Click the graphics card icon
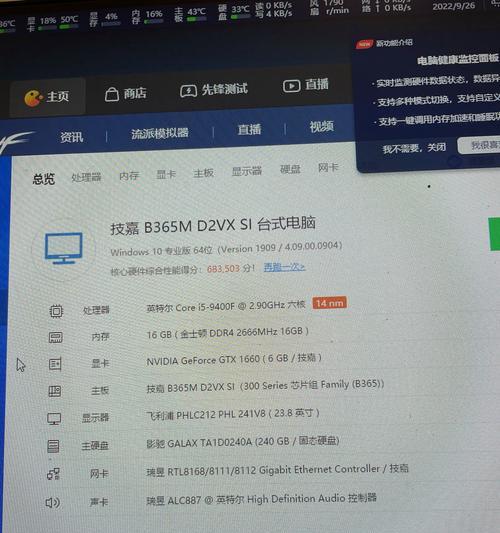 pyautogui.click(x=55, y=364)
